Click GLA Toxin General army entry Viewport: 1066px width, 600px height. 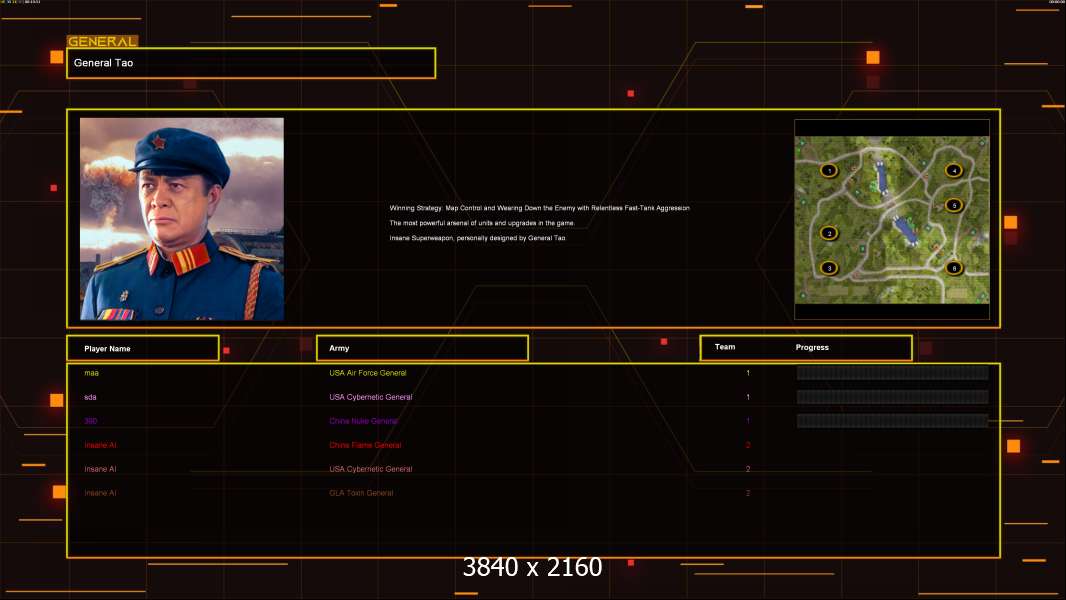(x=361, y=493)
